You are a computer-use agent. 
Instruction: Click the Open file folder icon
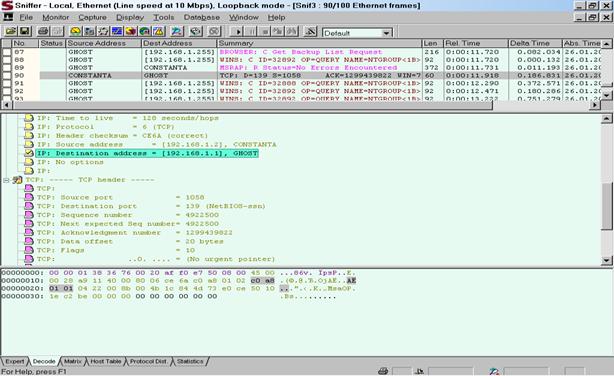click(11, 31)
